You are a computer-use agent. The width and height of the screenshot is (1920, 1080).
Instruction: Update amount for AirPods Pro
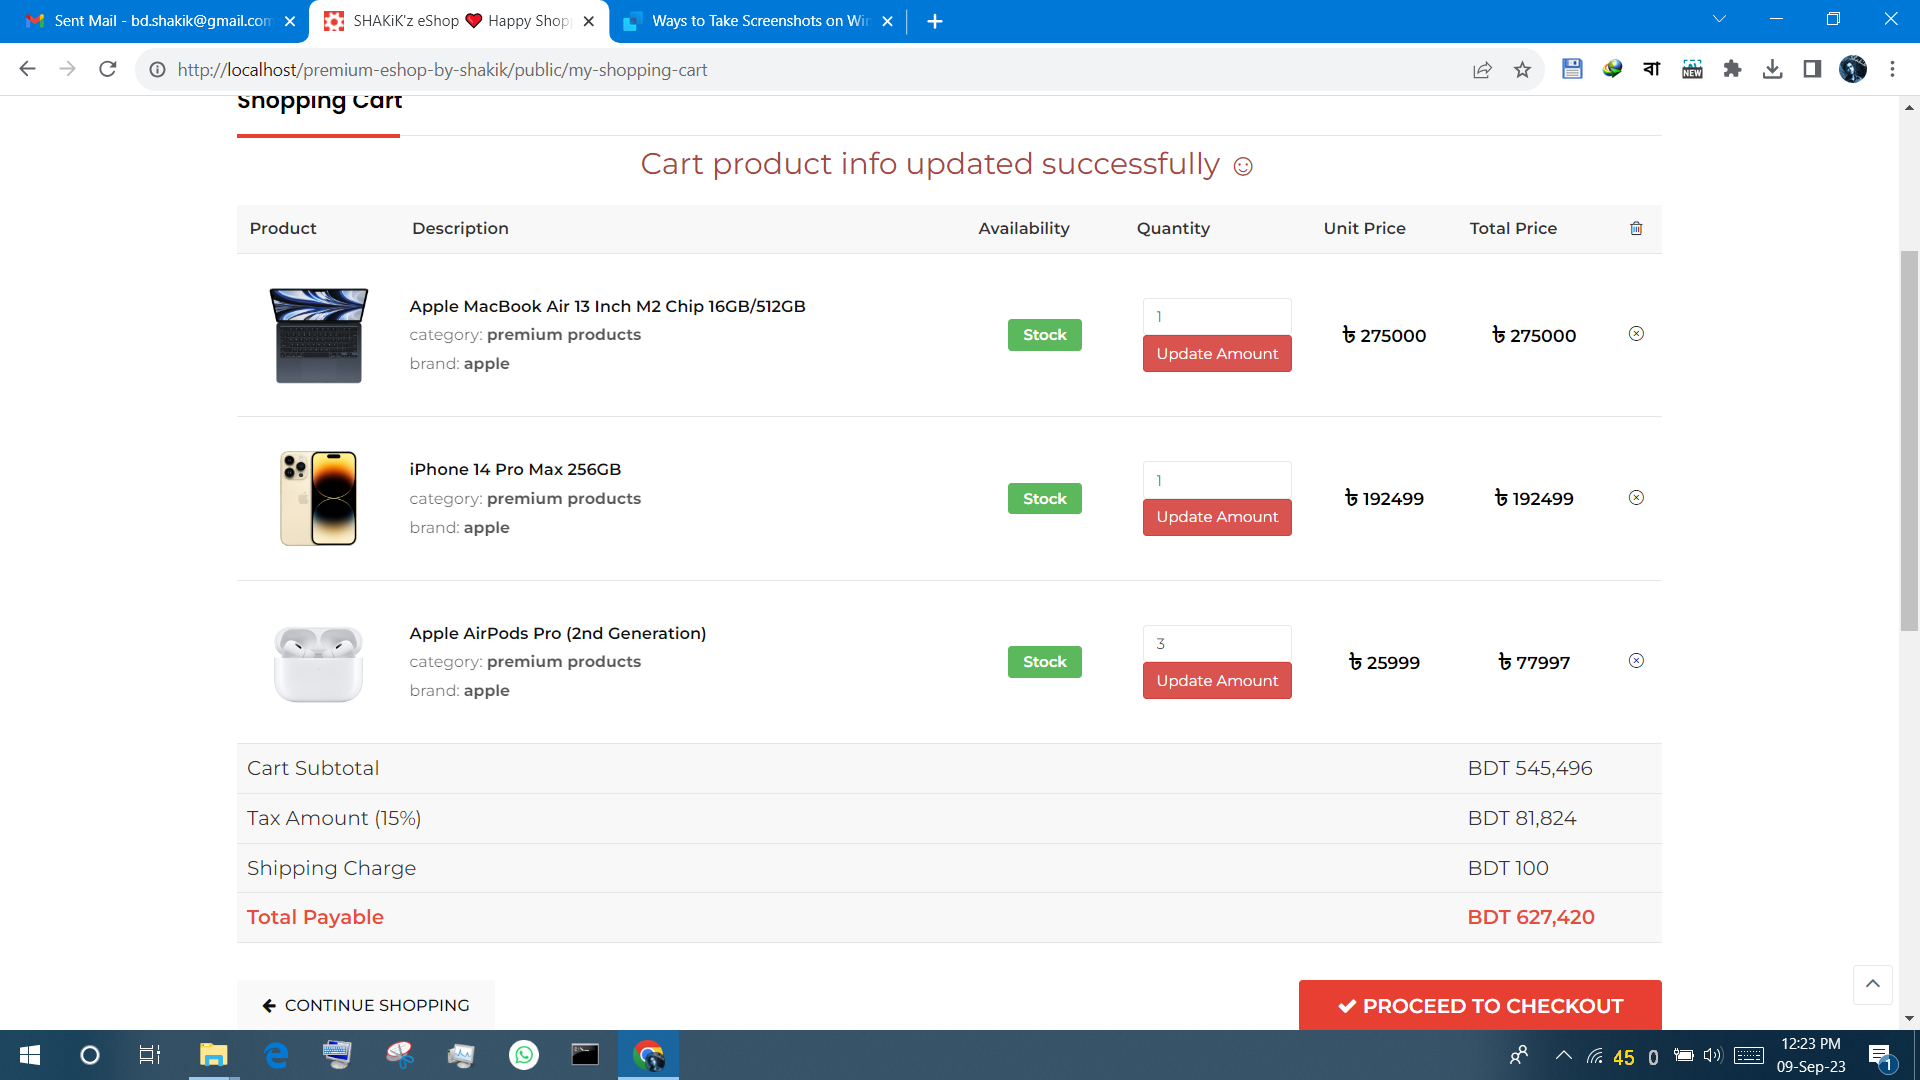(1217, 681)
